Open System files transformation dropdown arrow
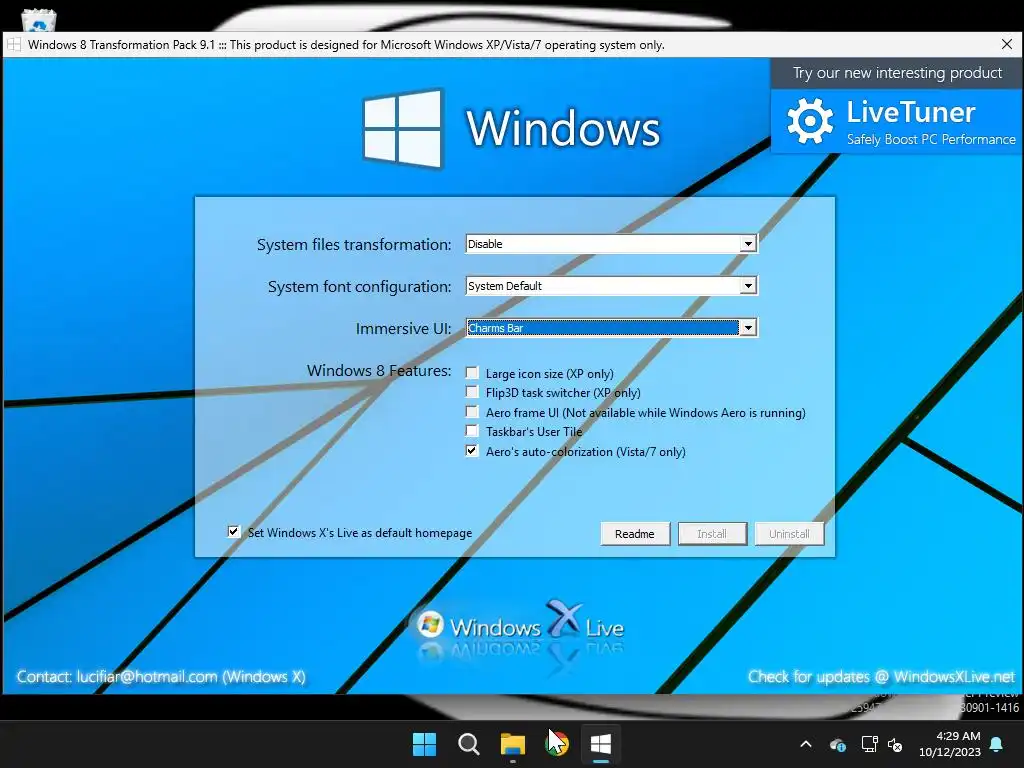This screenshot has height=768, width=1024. pyautogui.click(x=748, y=244)
